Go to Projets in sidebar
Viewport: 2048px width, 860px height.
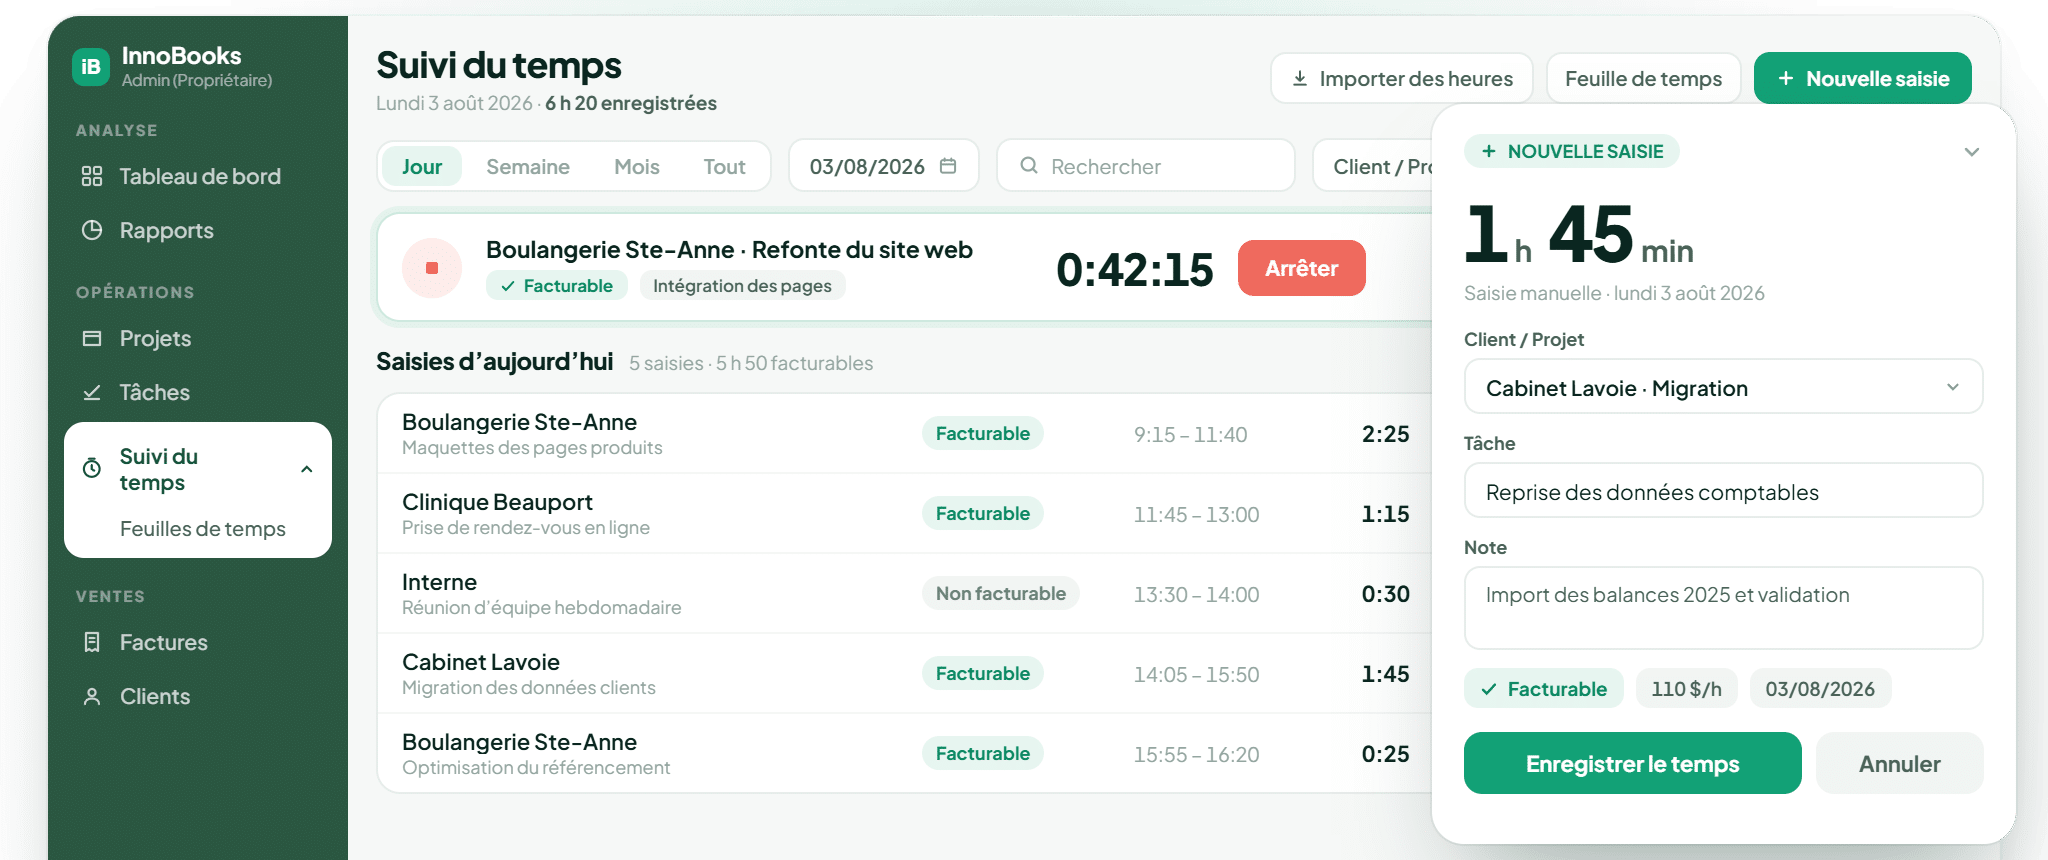pyautogui.click(x=198, y=338)
